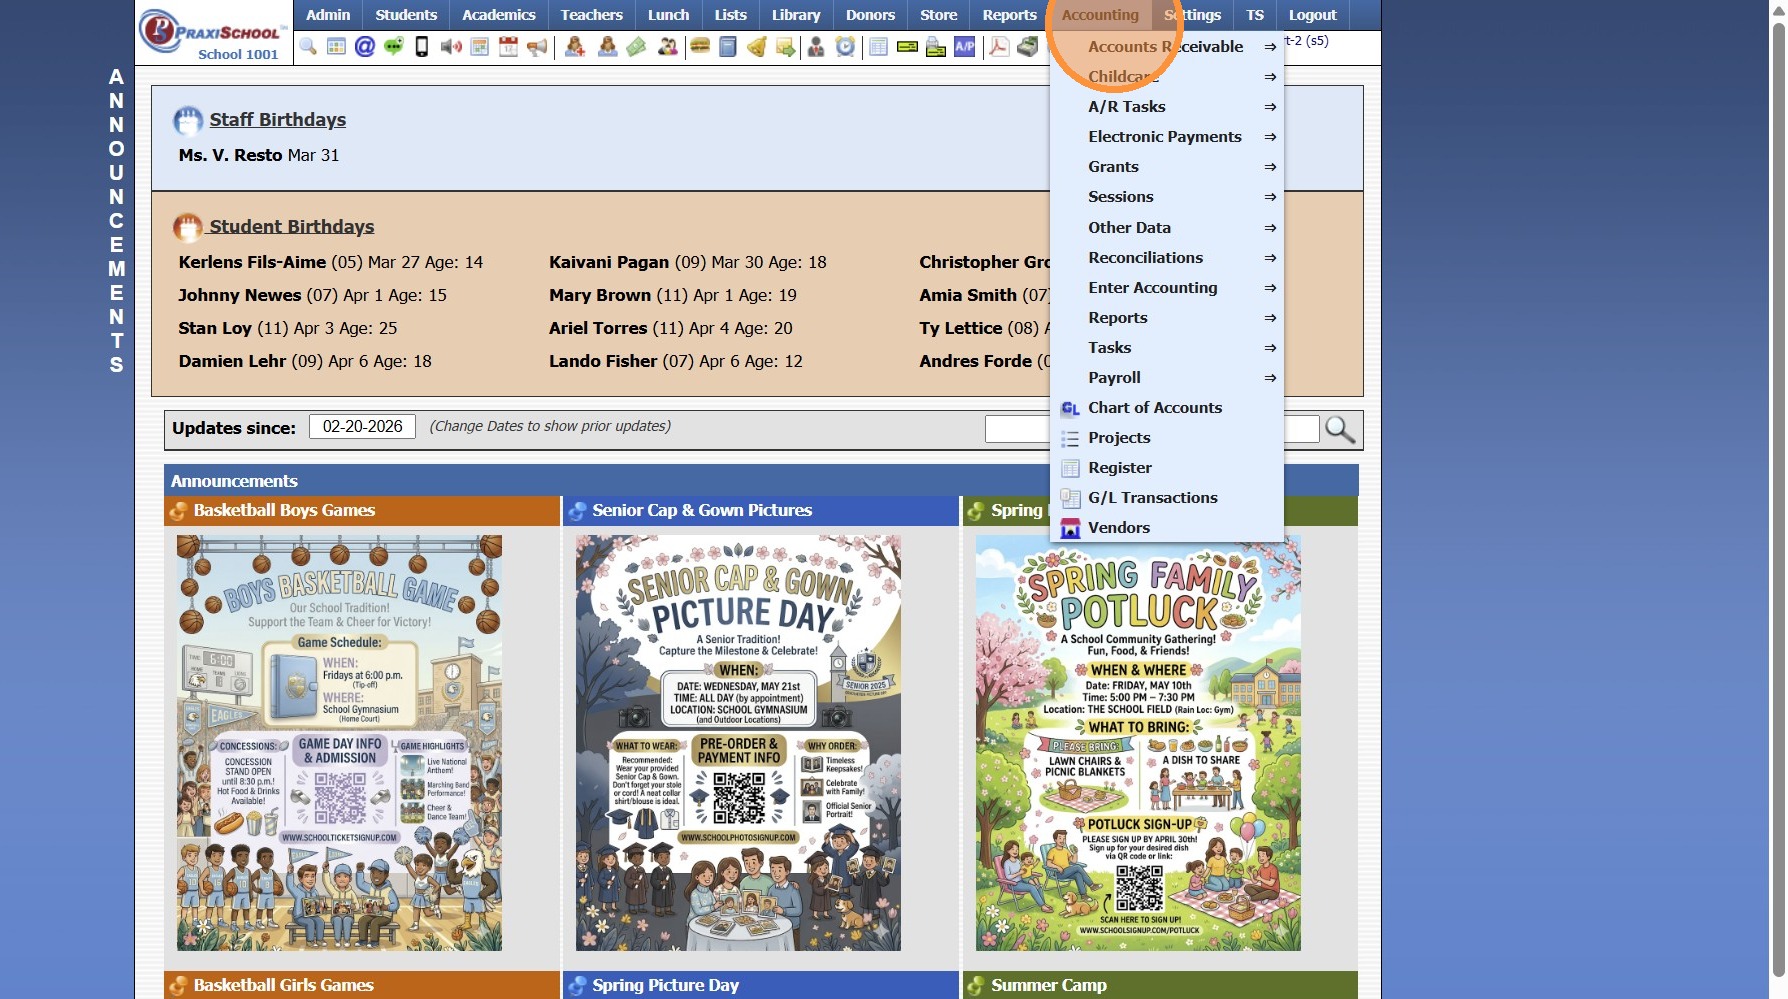Open the table grid toolbar icon

click(x=336, y=47)
